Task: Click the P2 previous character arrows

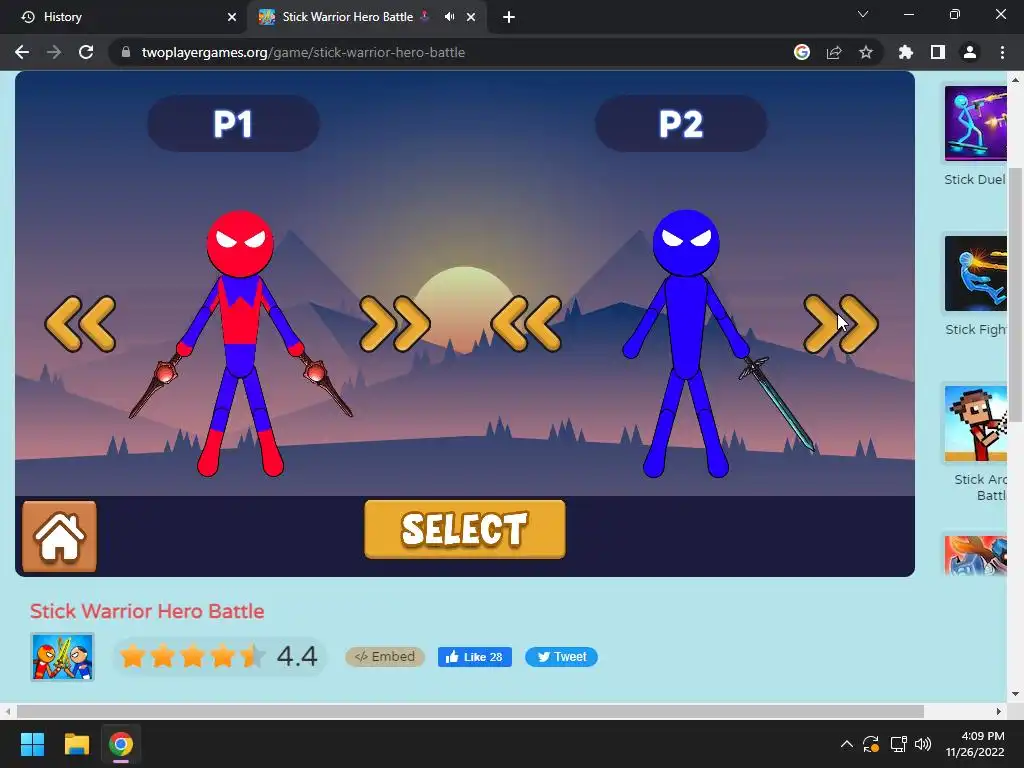Action: 526,324
